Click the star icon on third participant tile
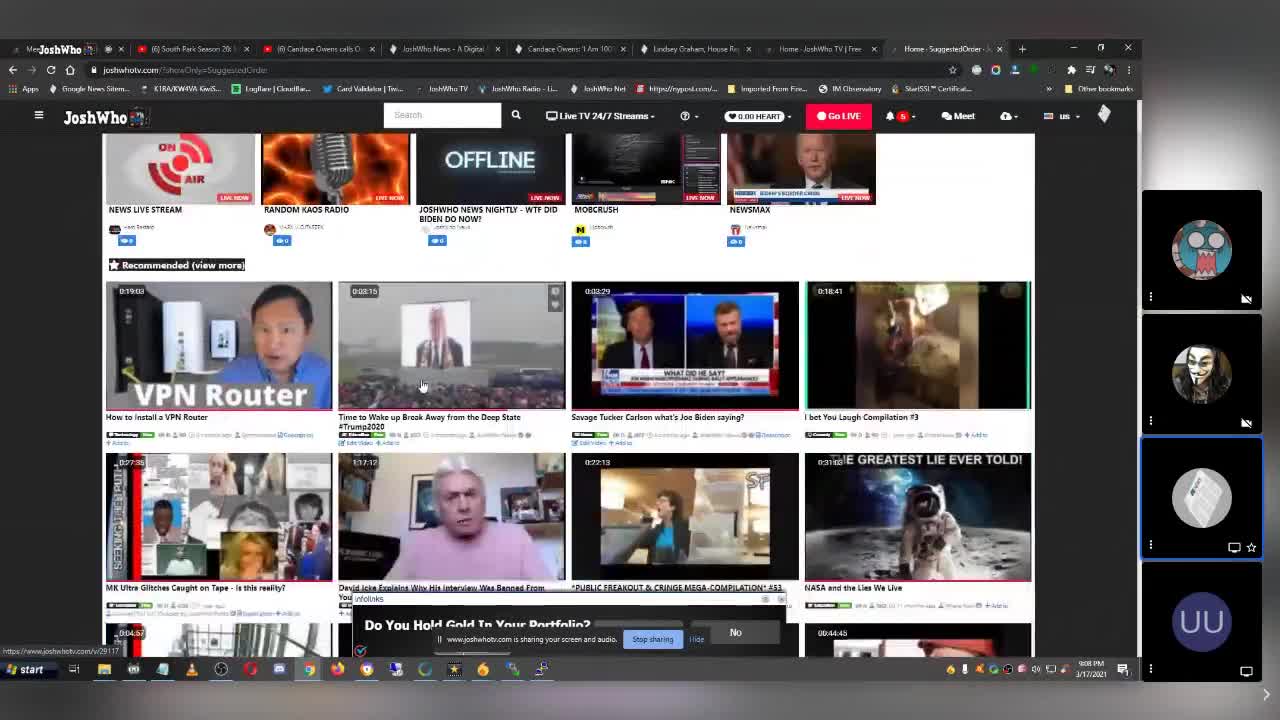The image size is (1280, 720). 1251,548
